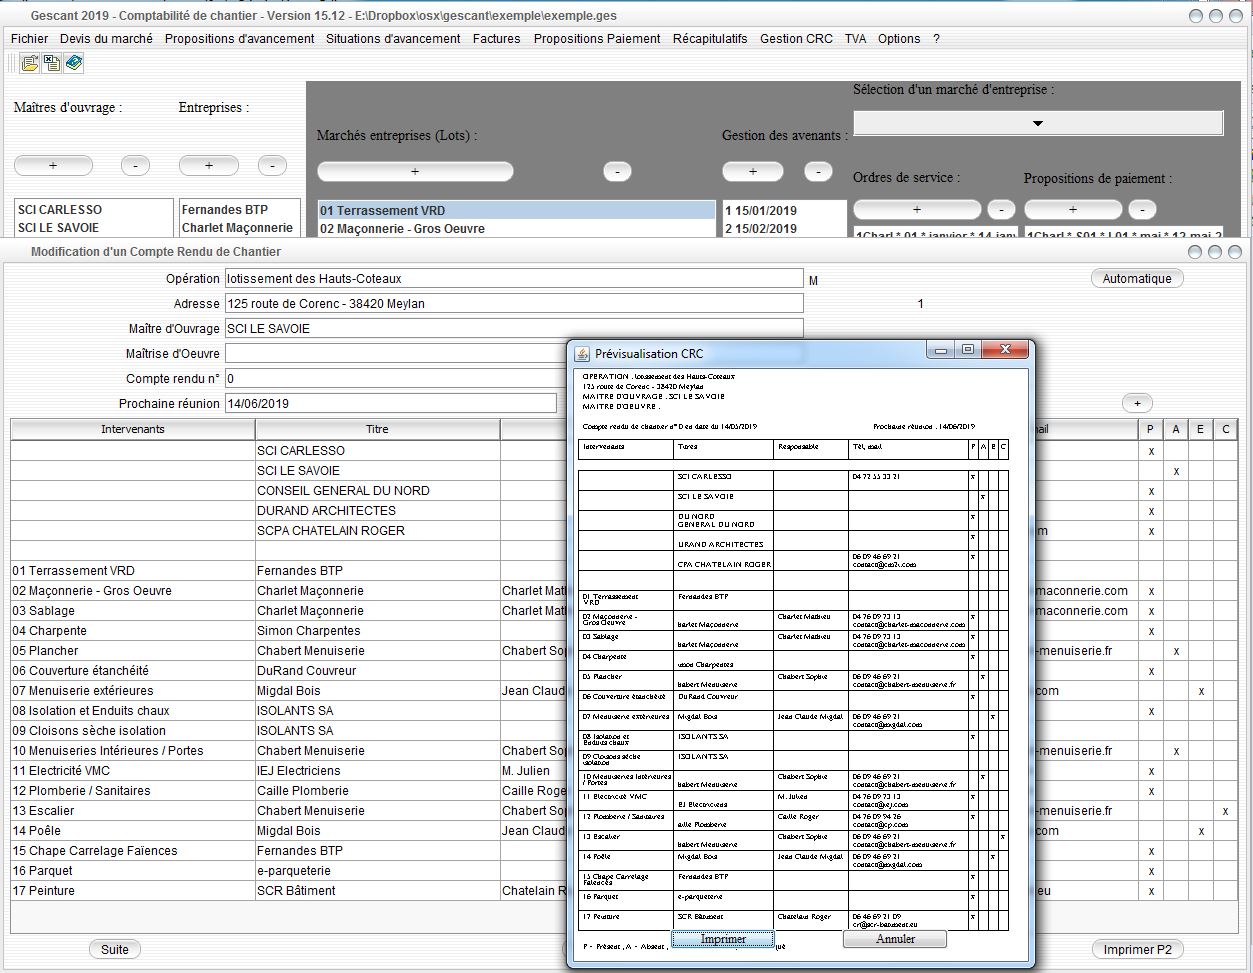The height and width of the screenshot is (973, 1253).
Task: Click the Suite button
Action: 115,949
